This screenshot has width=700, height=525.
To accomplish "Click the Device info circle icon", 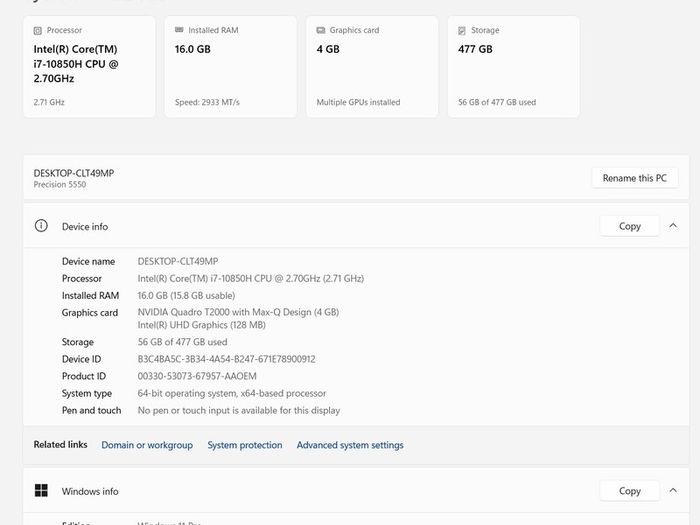I will click(x=41, y=226).
